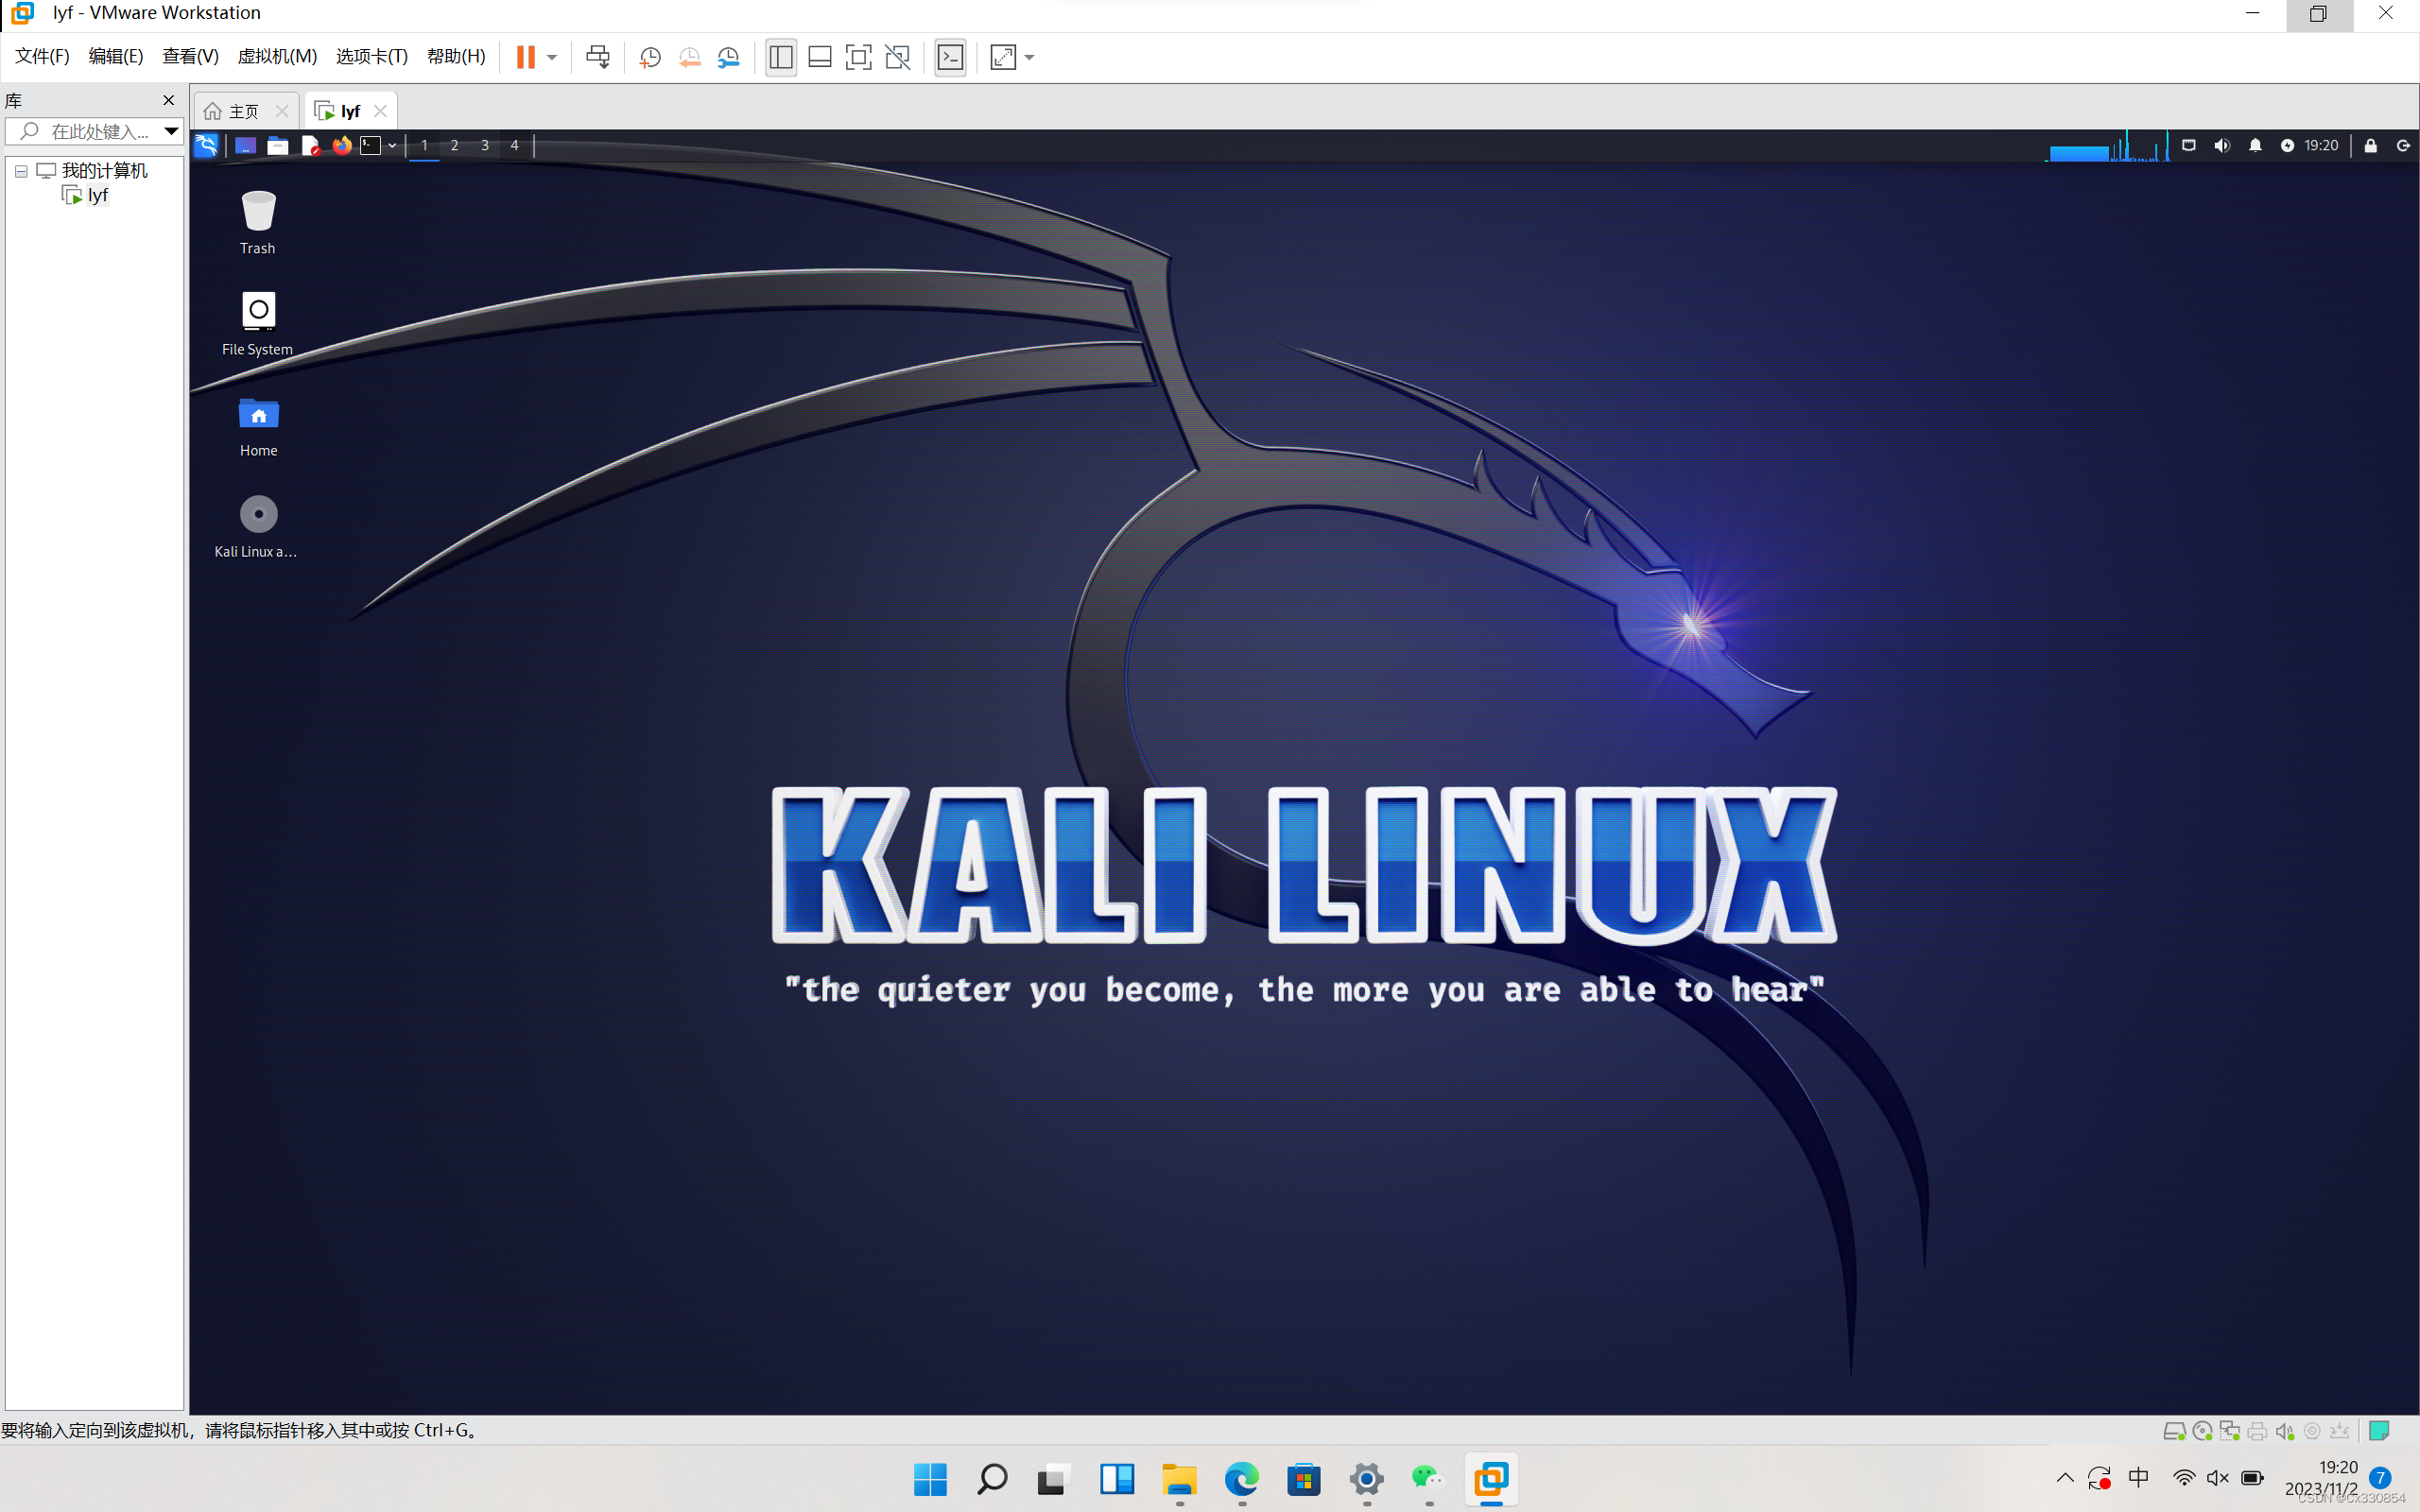Screen dimensions: 2420x1512
Task: Click the library search input field
Action: 95,131
